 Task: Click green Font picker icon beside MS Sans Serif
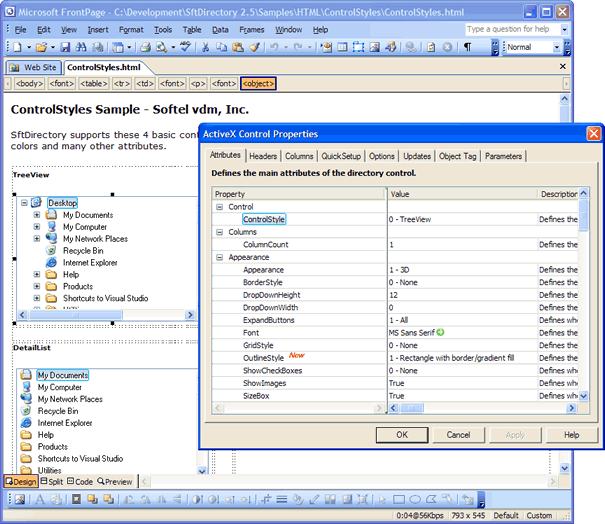point(441,332)
